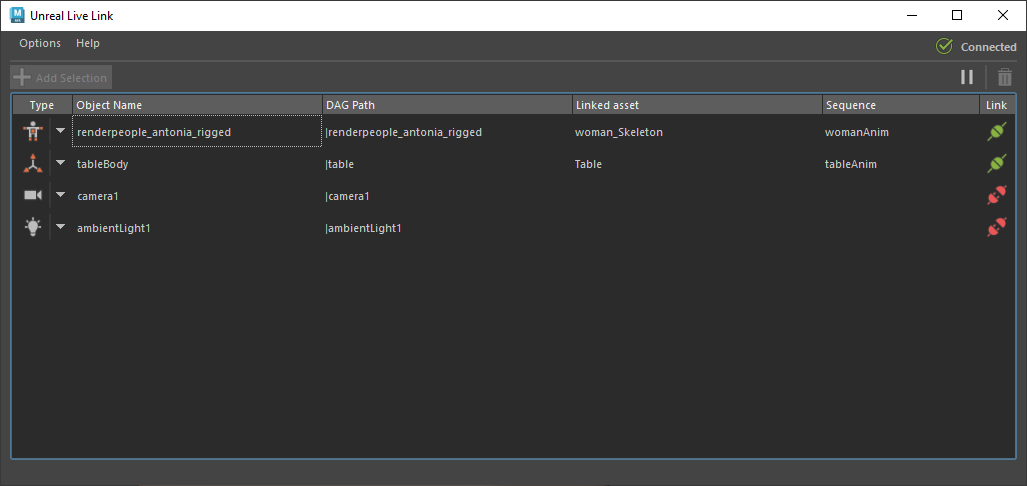Open type dropdown for tableBody
Screen dimensions: 1027x486
(x=61, y=163)
